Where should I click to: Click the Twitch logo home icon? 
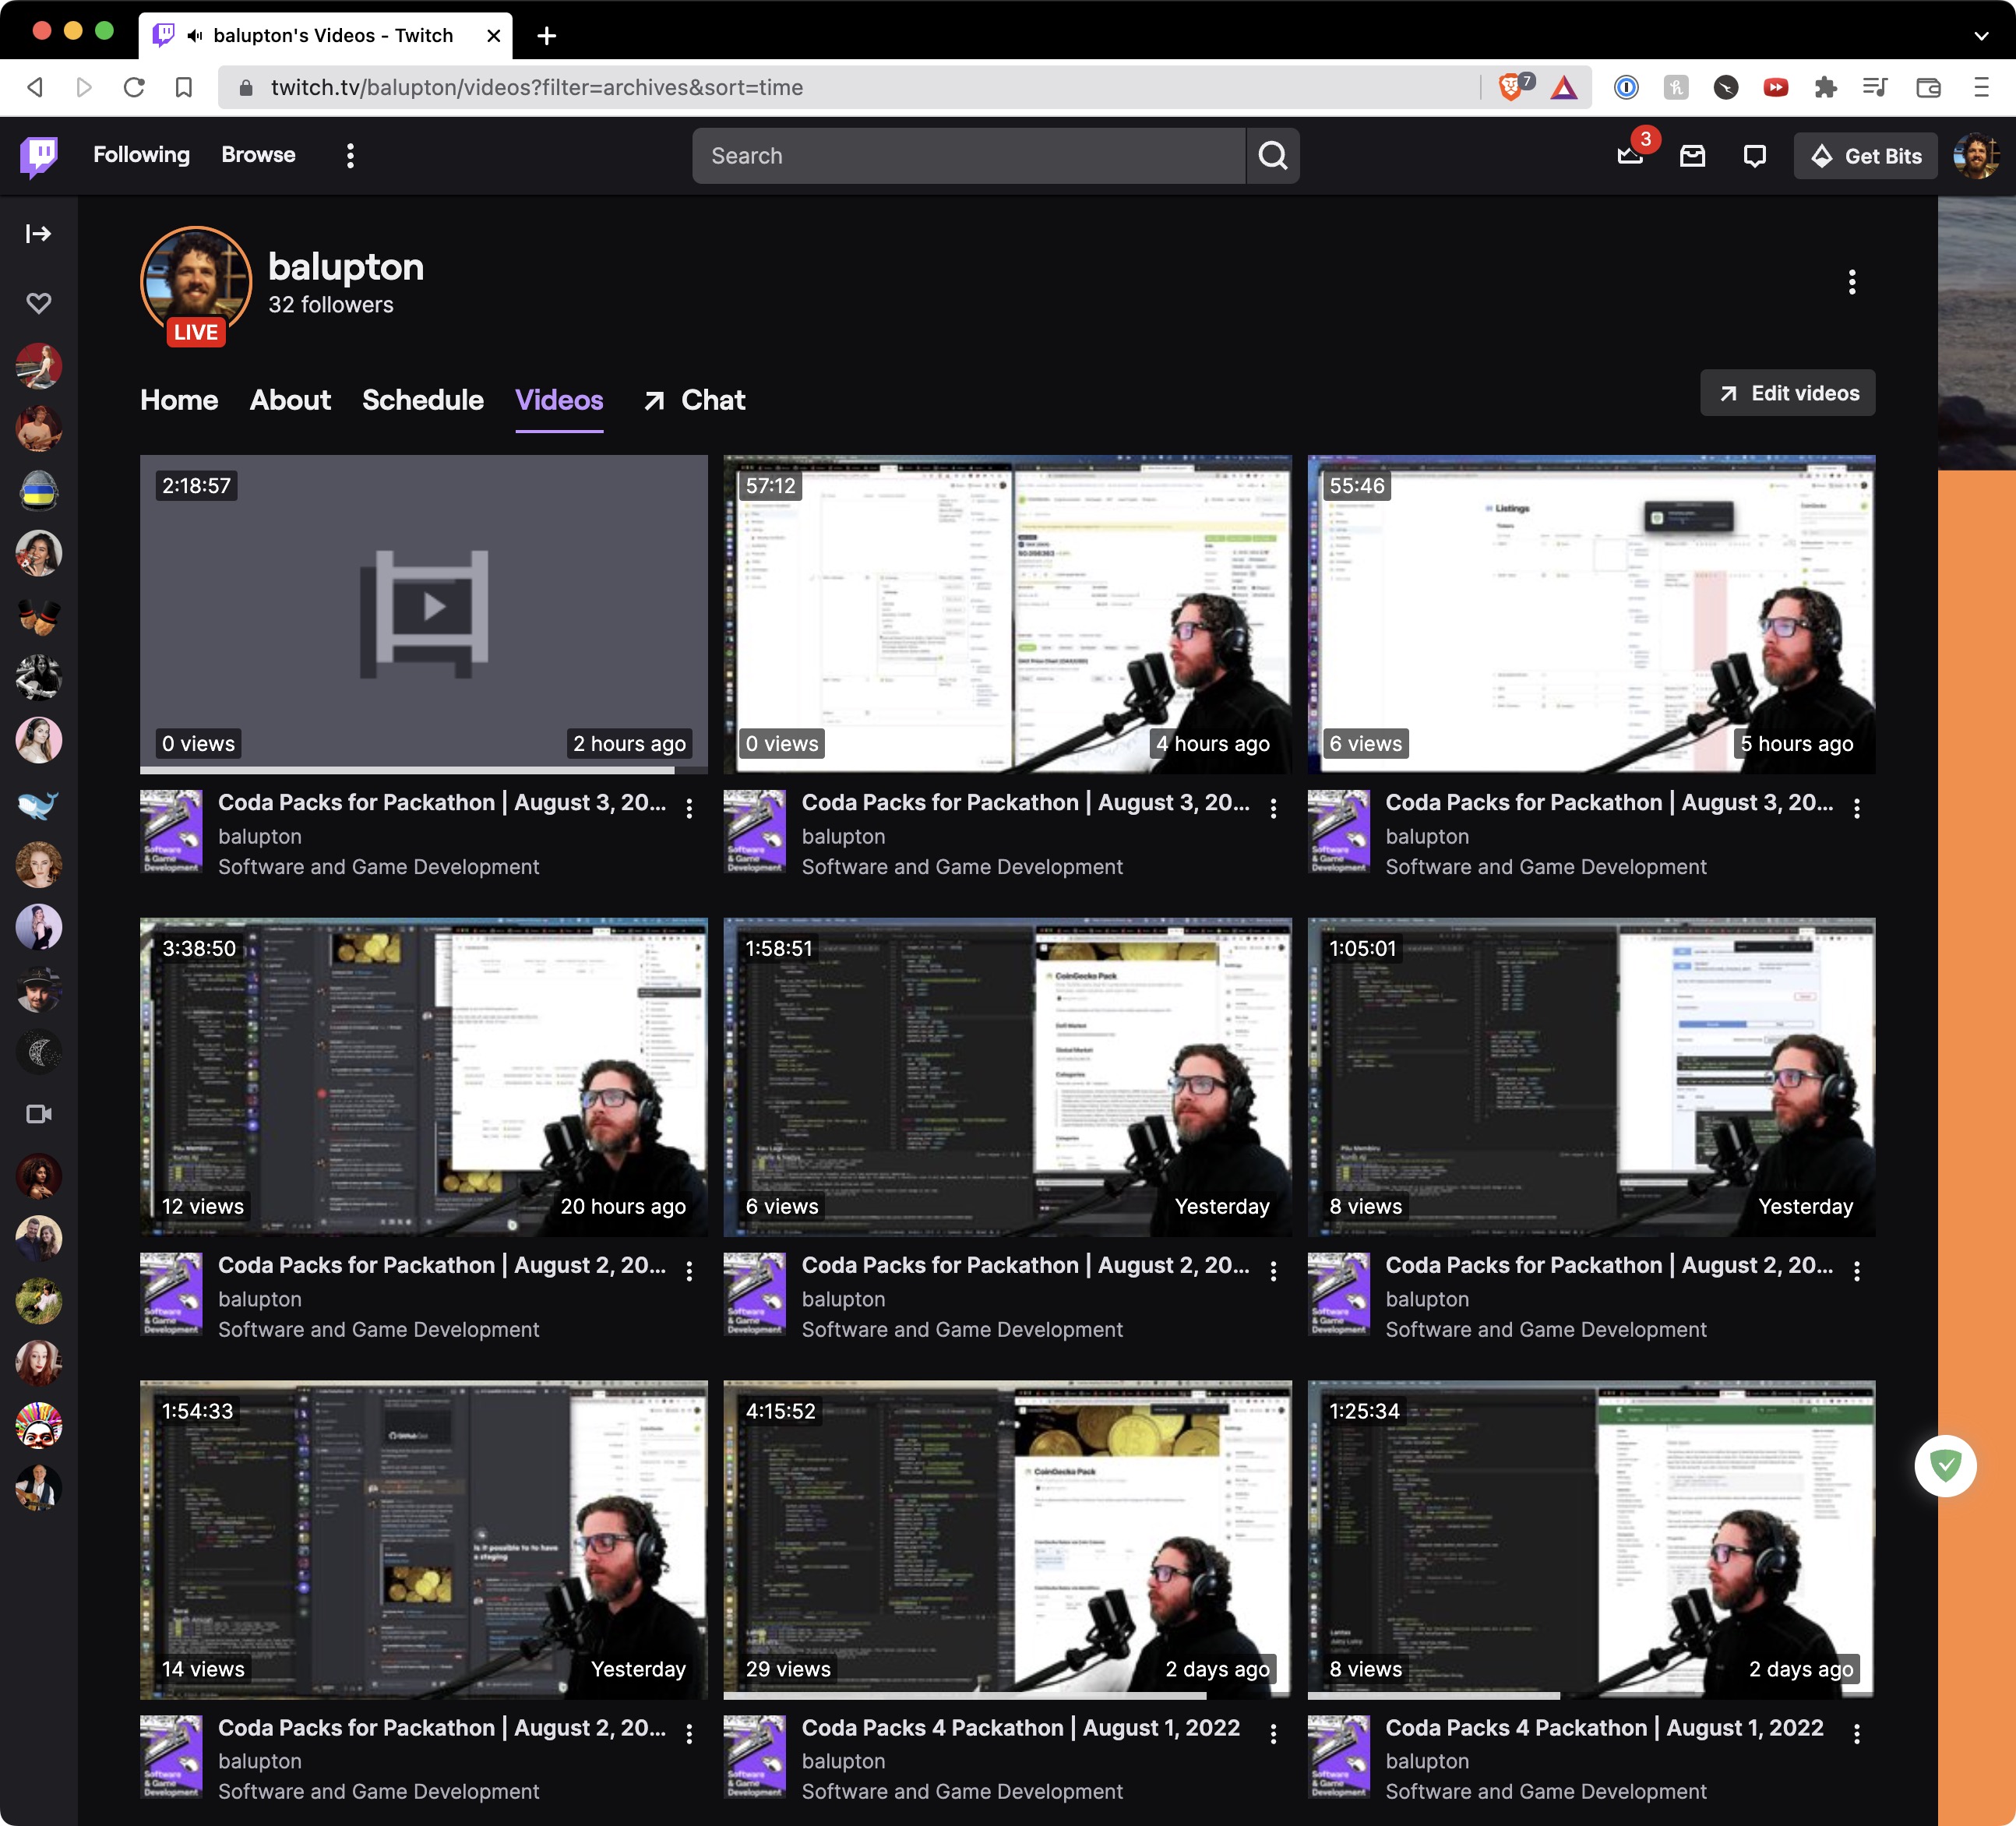coord(39,156)
